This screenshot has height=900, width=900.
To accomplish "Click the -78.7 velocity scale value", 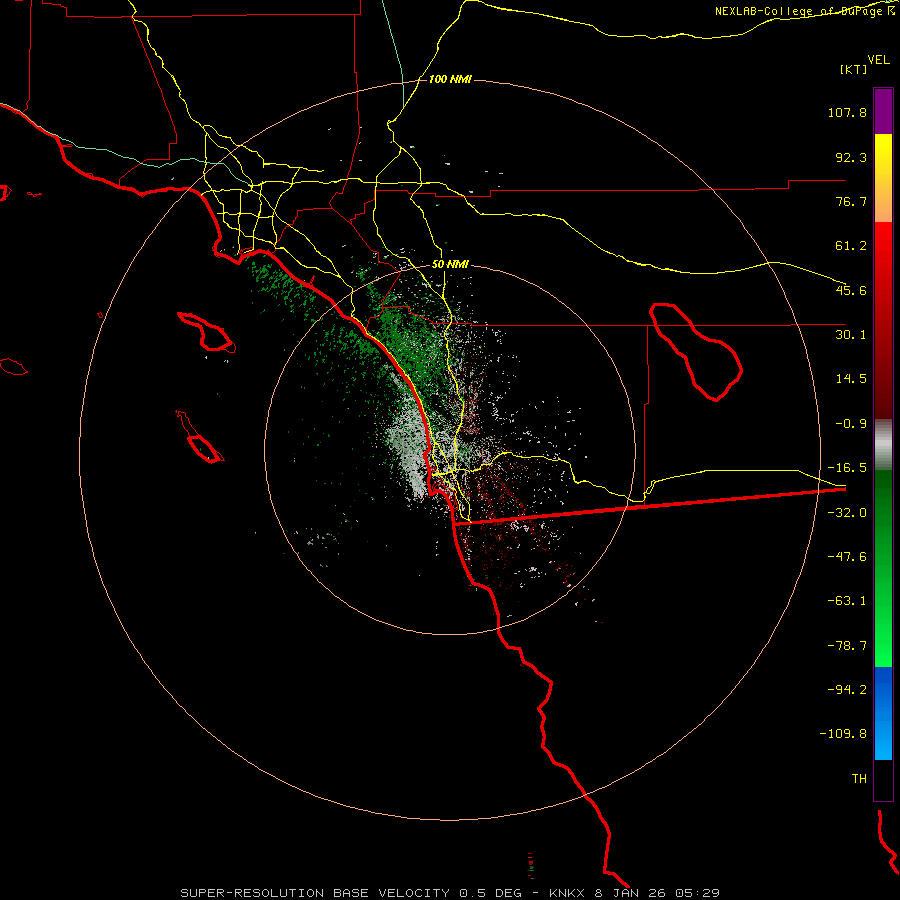I will tap(847, 646).
